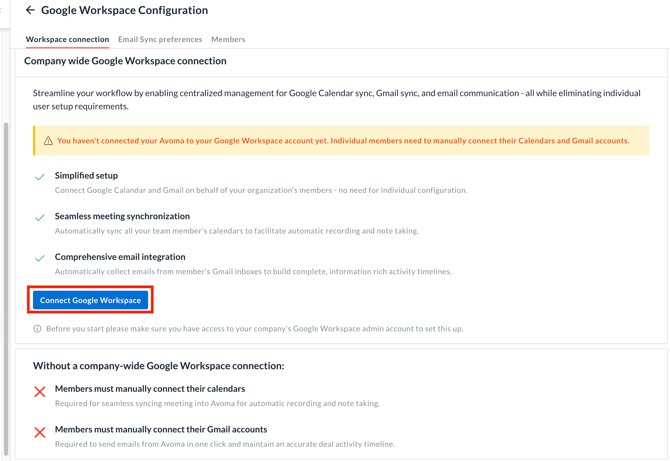Click the Company wide Google Workspace connection heading
The height and width of the screenshot is (461, 670).
[x=125, y=61]
